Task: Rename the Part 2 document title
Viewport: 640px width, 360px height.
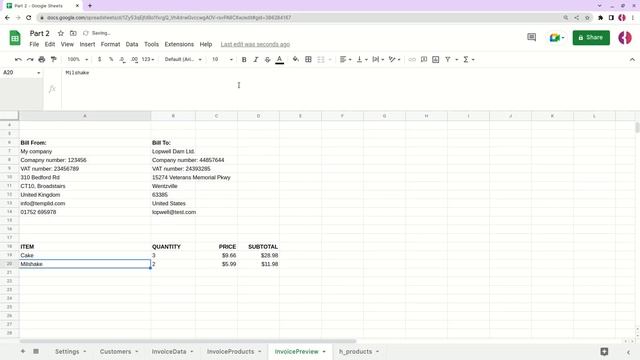Action: pos(40,33)
